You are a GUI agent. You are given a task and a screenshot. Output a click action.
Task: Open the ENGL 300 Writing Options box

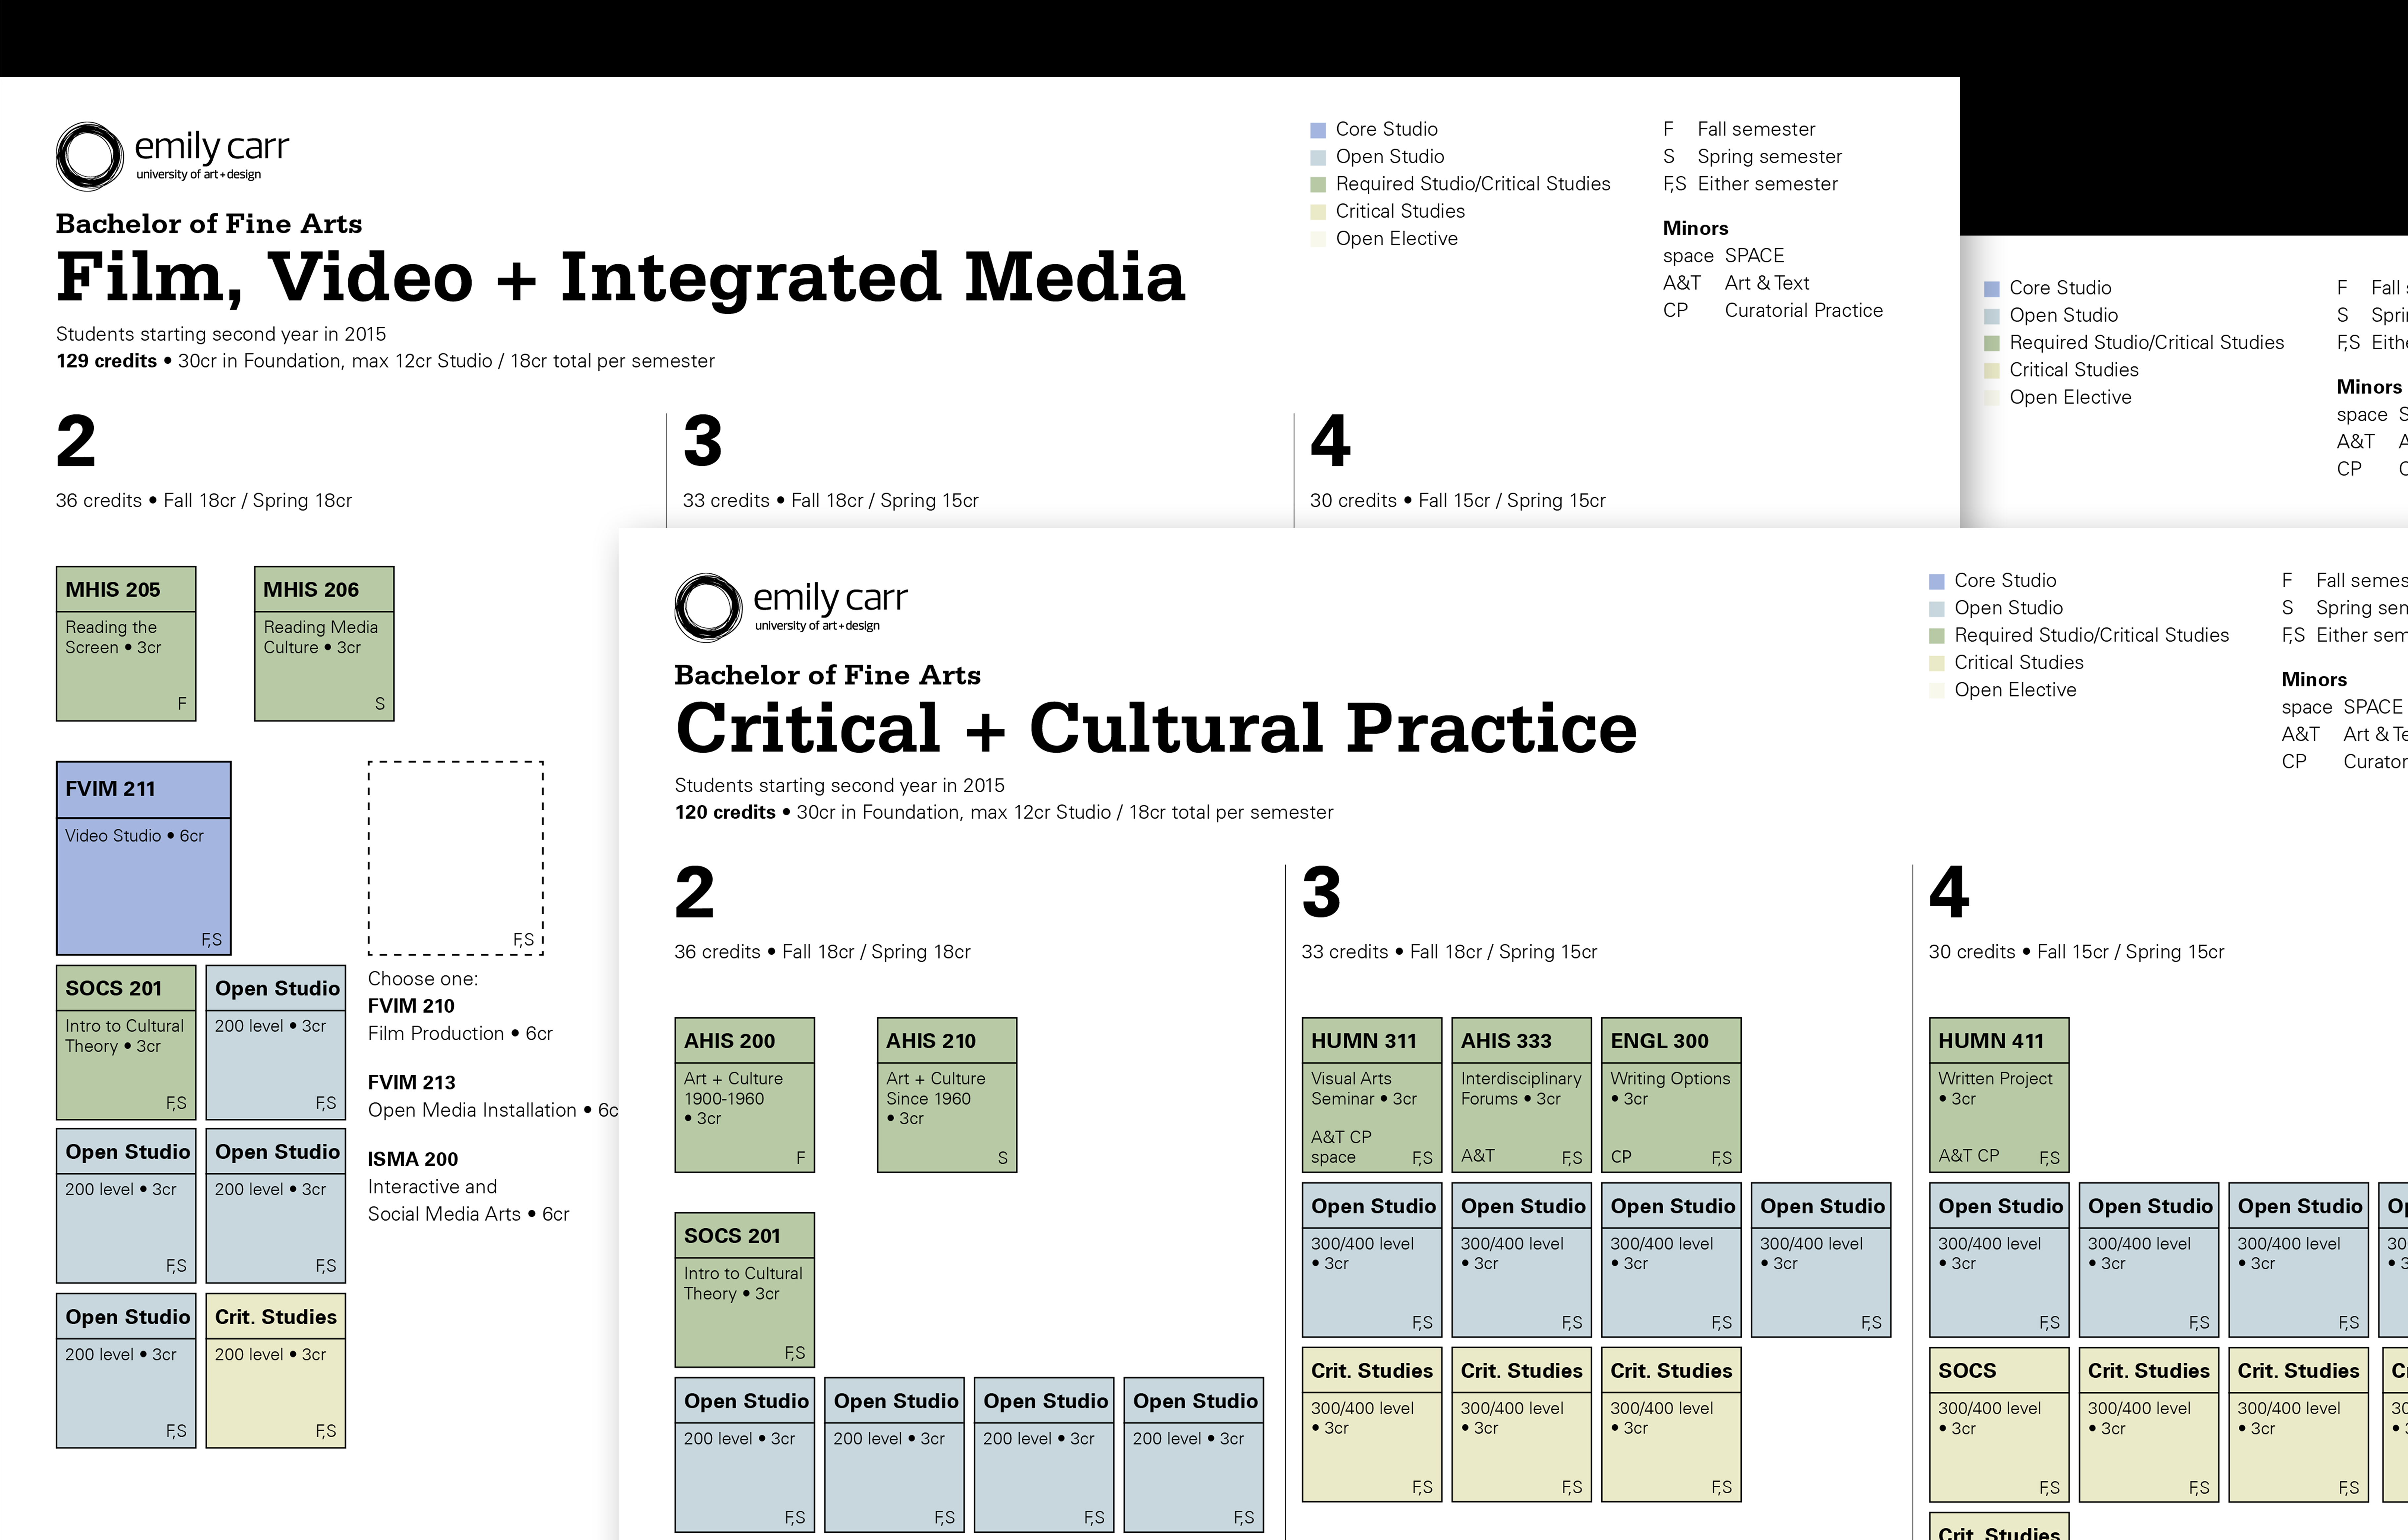[1671, 1095]
